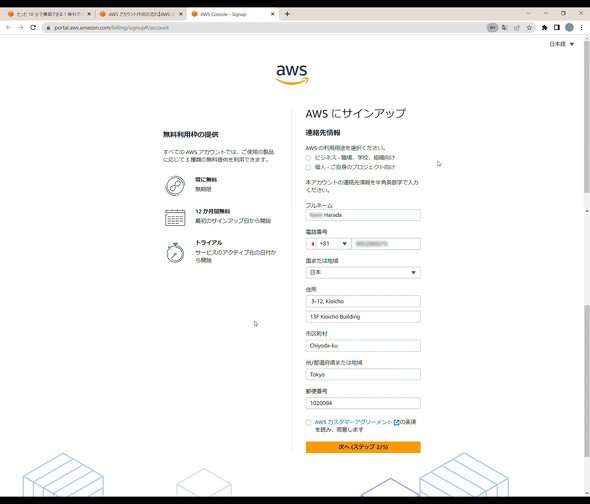Viewport: 590px width, 504px height.
Task: Open the AWS customer agreement link
Action: point(353,422)
